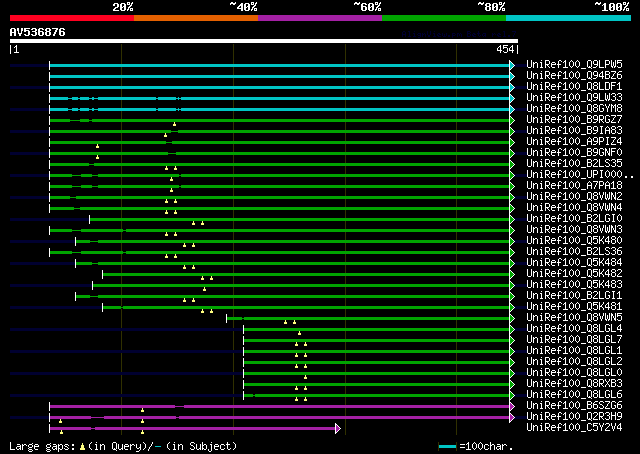Click the UniRef100_B2LS36 label
Viewport: 640px width, 454px height.
tap(574, 251)
